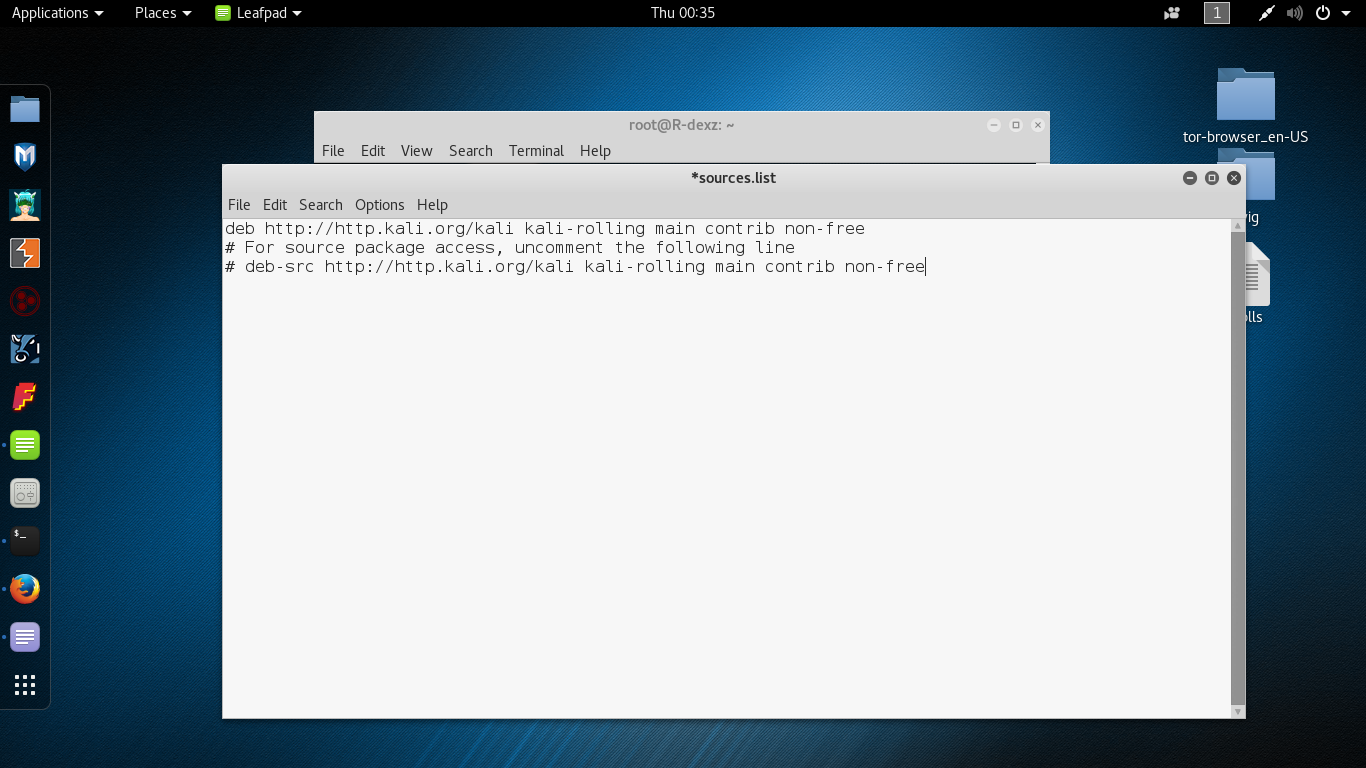1366x768 pixels.
Task: Select the Leafpad icon in the dock
Action: (x=24, y=445)
